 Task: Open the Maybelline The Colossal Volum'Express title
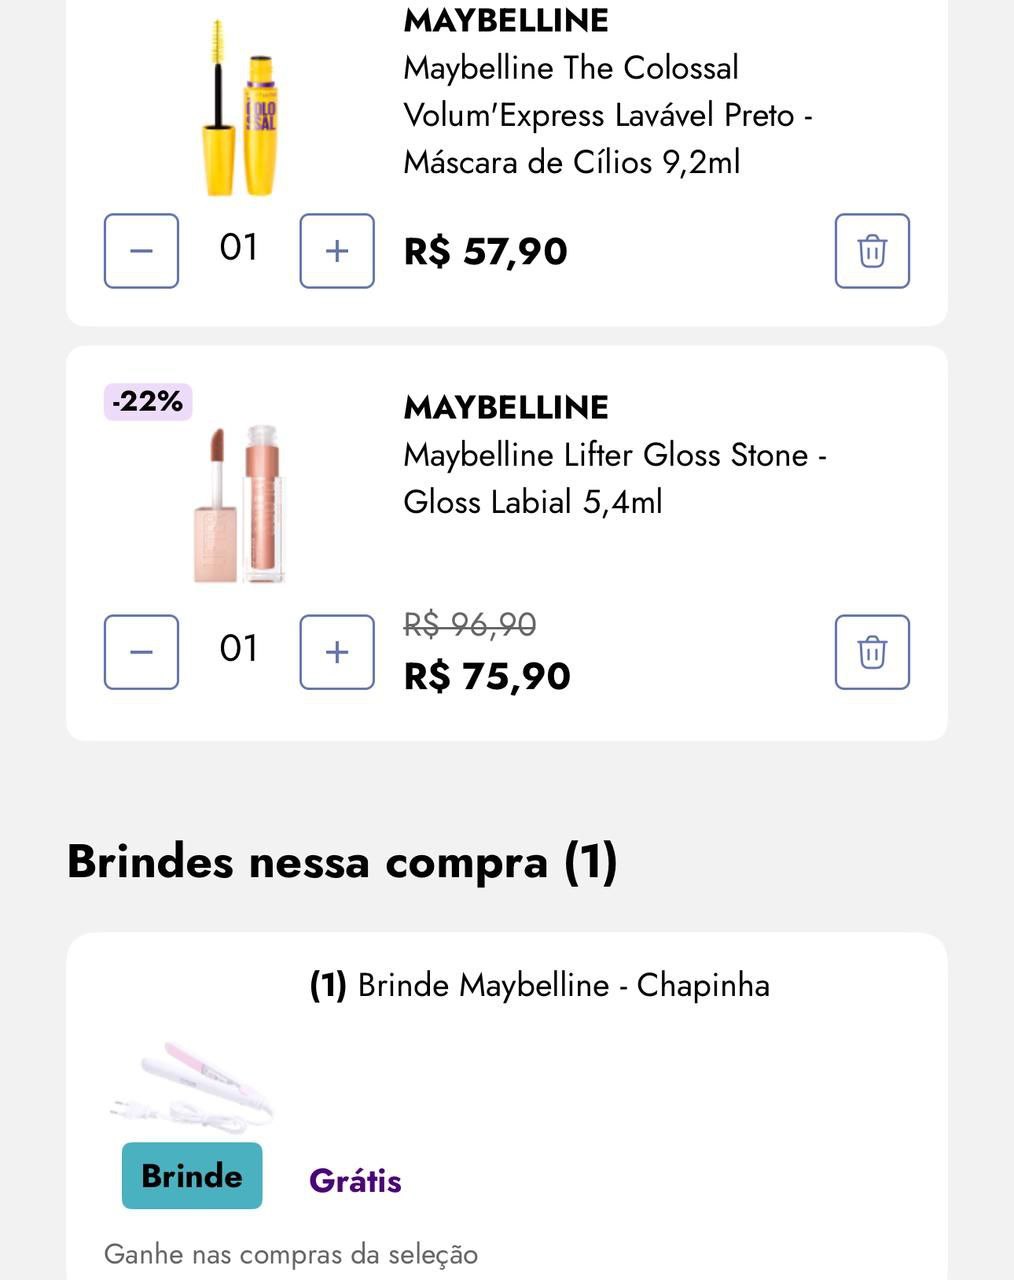606,115
